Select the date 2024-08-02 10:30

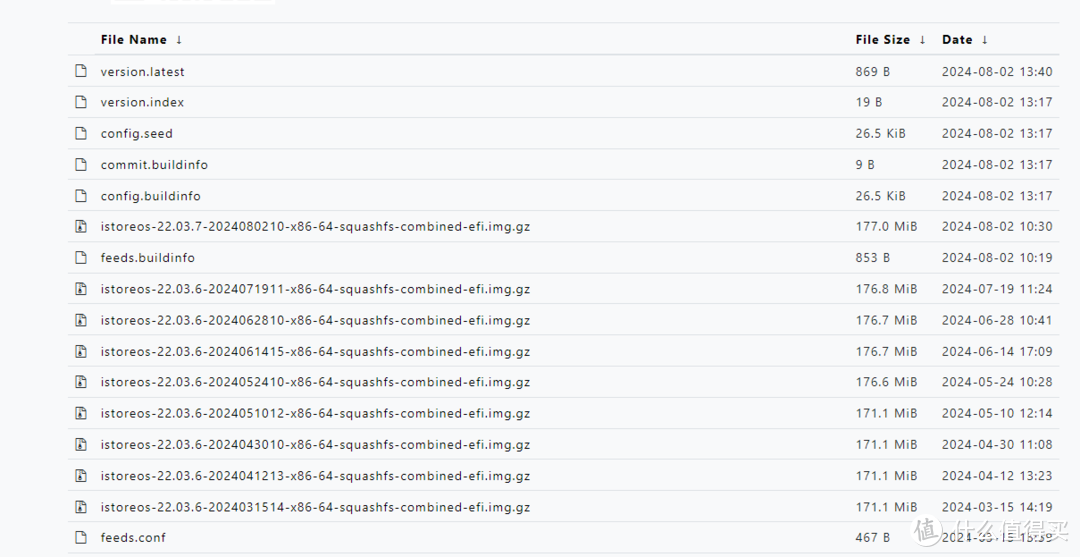click(997, 227)
